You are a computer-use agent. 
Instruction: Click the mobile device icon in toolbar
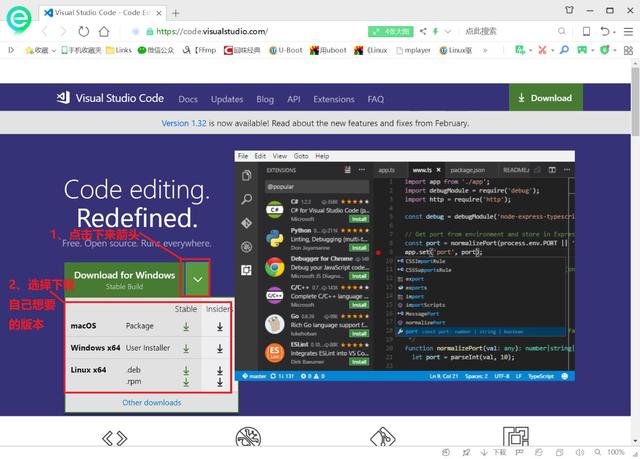tap(586, 31)
